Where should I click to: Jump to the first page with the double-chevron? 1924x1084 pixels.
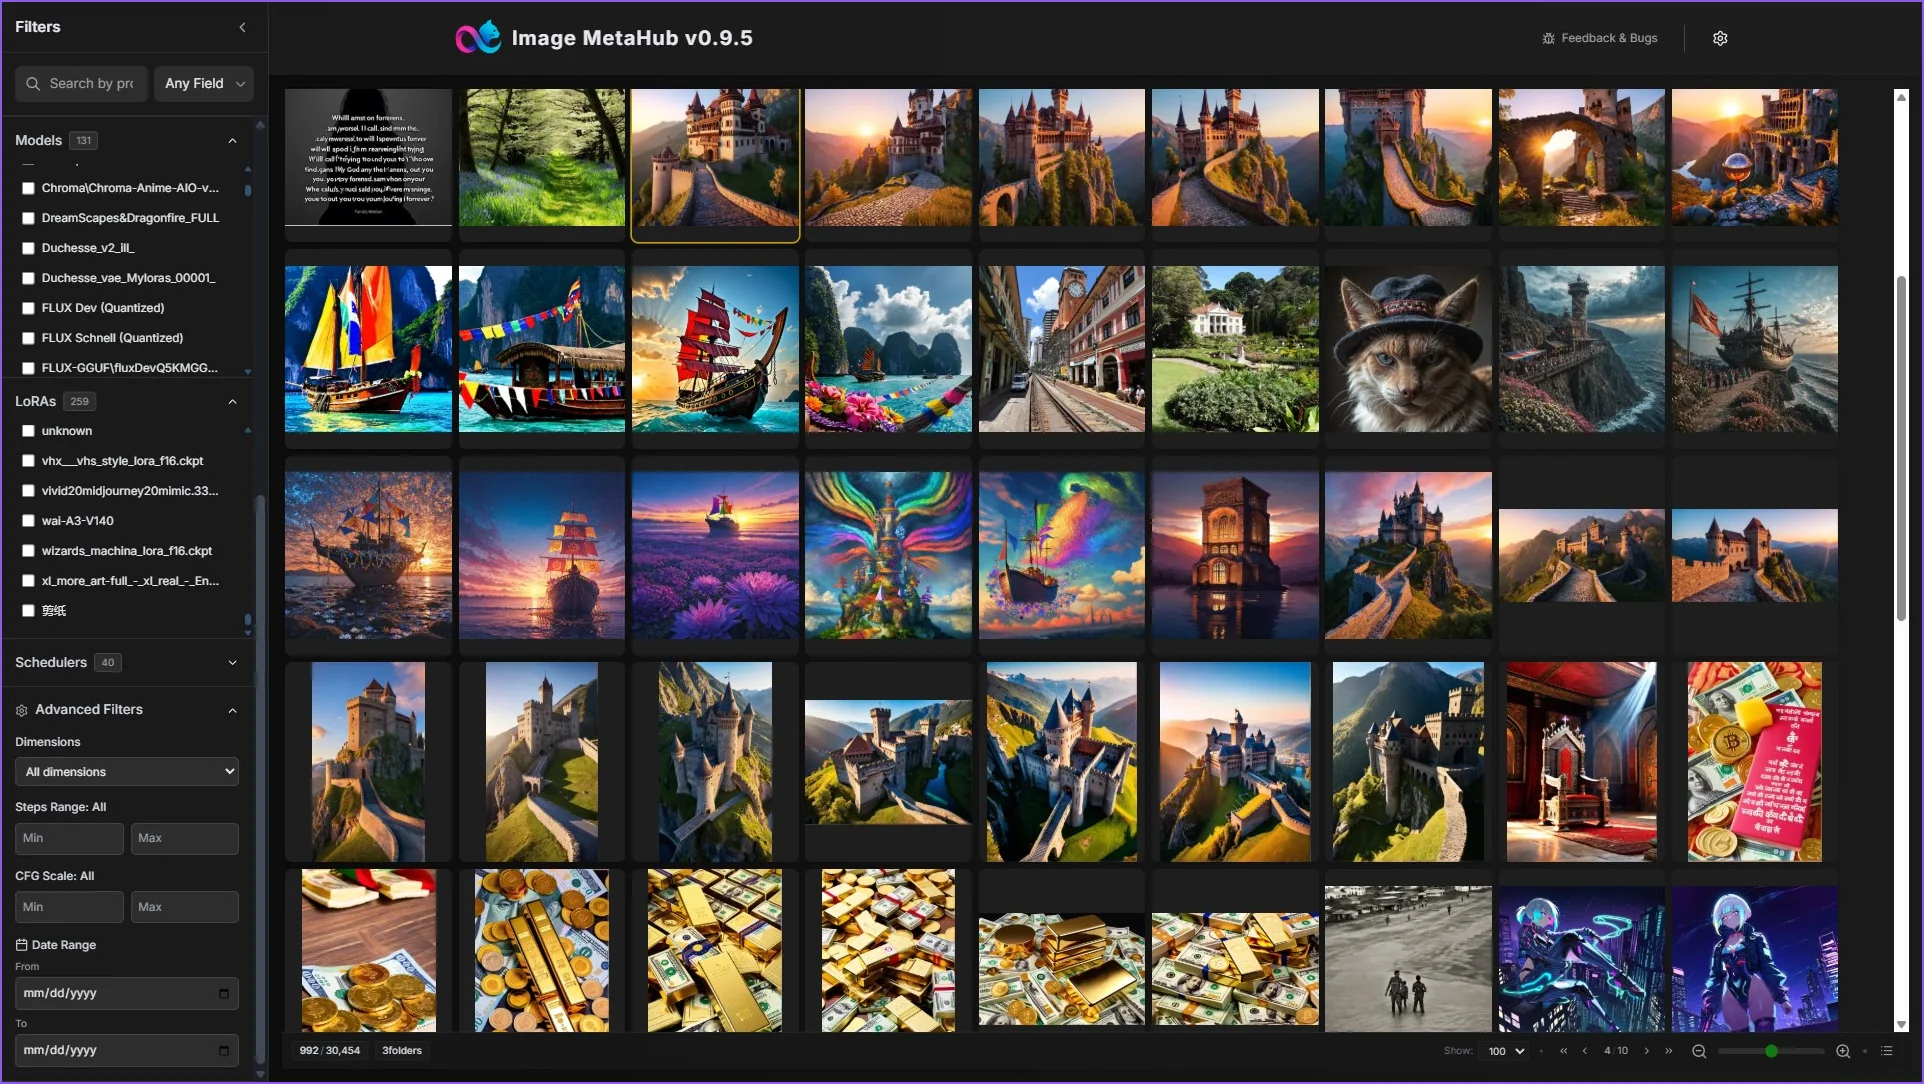coord(1564,1051)
